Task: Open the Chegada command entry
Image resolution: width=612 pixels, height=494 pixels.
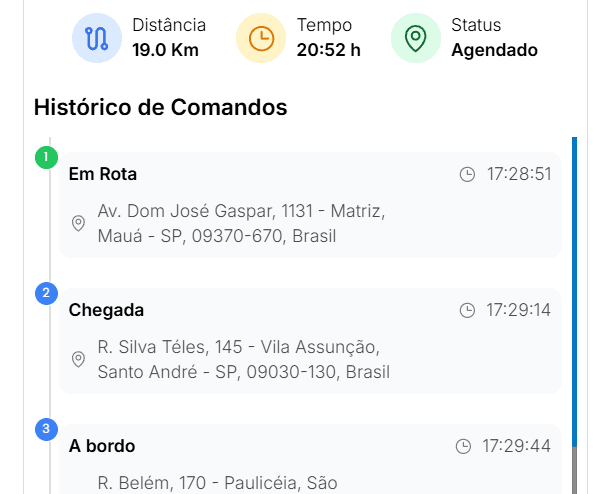Action: click(x=107, y=310)
